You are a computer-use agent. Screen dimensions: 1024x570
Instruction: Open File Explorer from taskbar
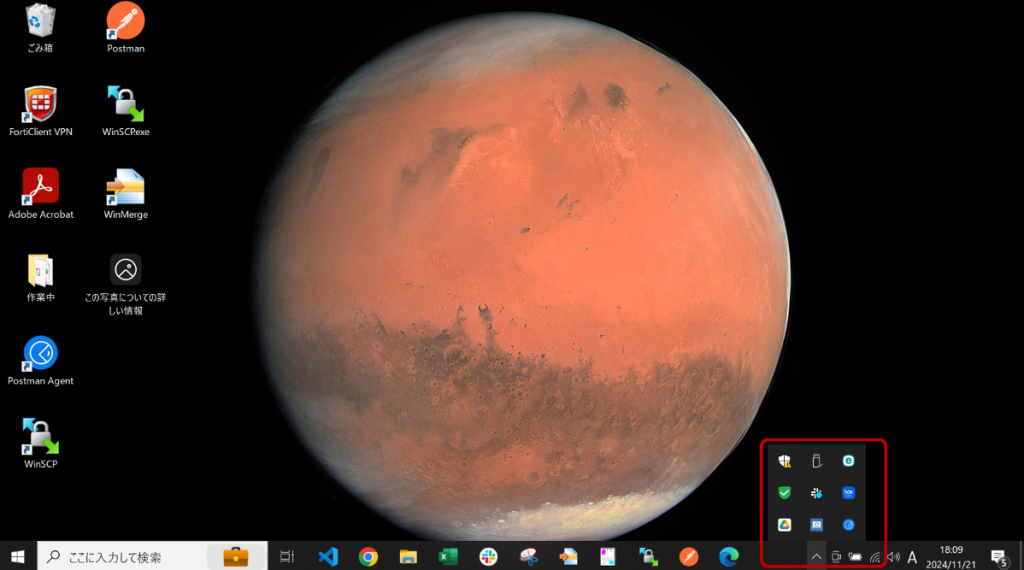pos(408,557)
